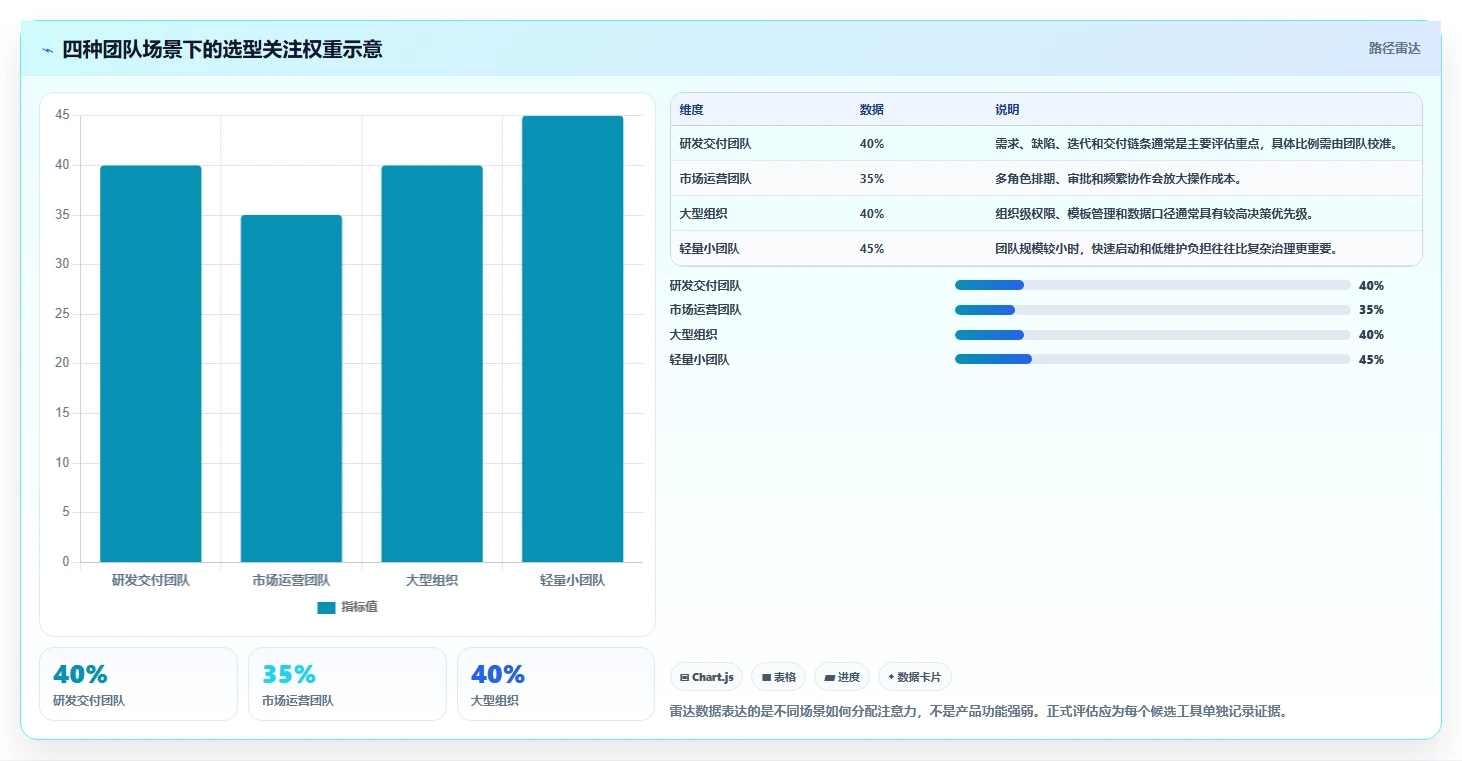
Task: Select the Chart.js tag chip
Action: tap(707, 677)
